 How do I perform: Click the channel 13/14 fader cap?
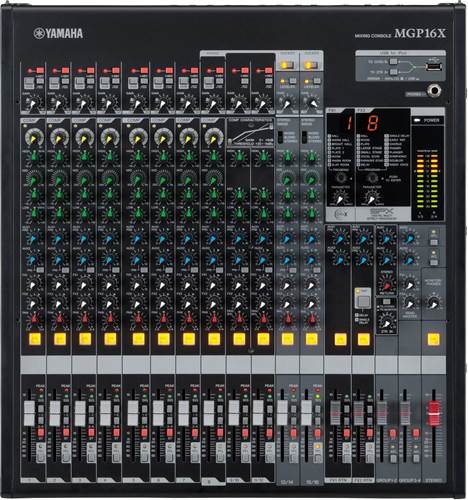coord(282,413)
